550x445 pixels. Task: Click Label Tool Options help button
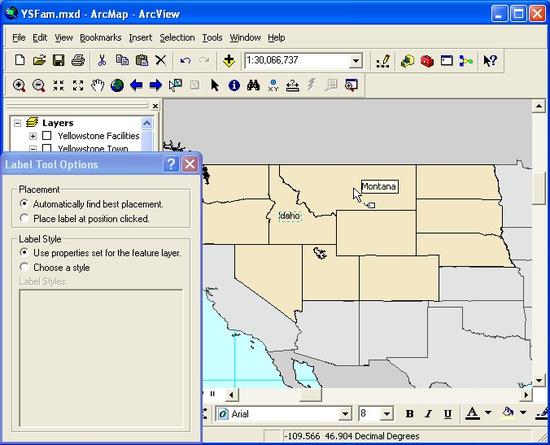coord(171,164)
